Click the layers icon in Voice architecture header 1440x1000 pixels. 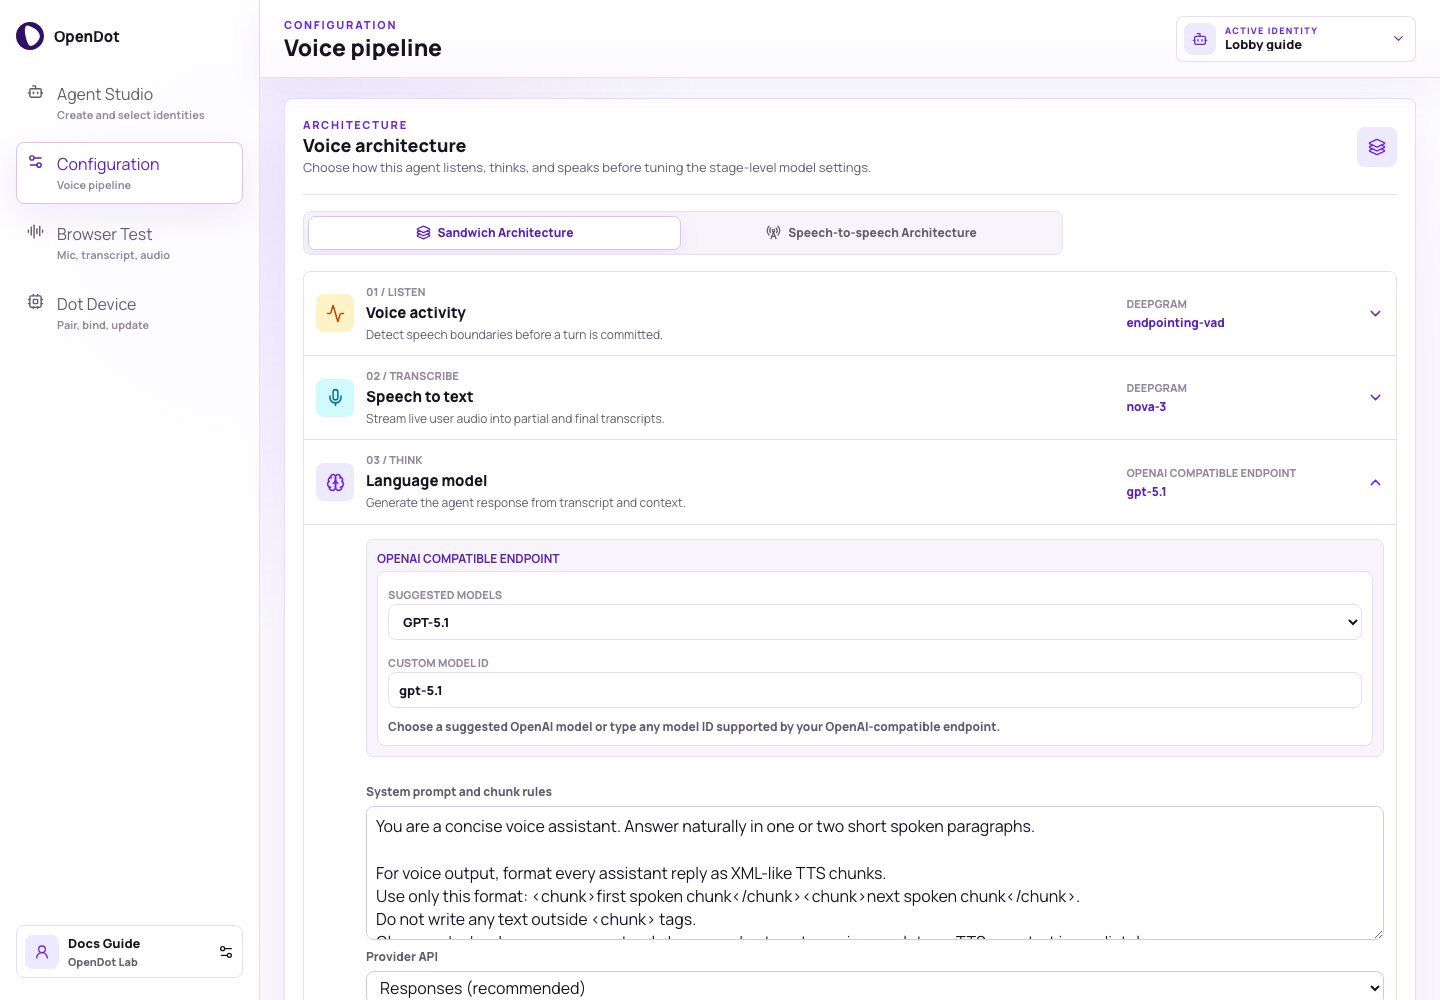coord(1377,147)
